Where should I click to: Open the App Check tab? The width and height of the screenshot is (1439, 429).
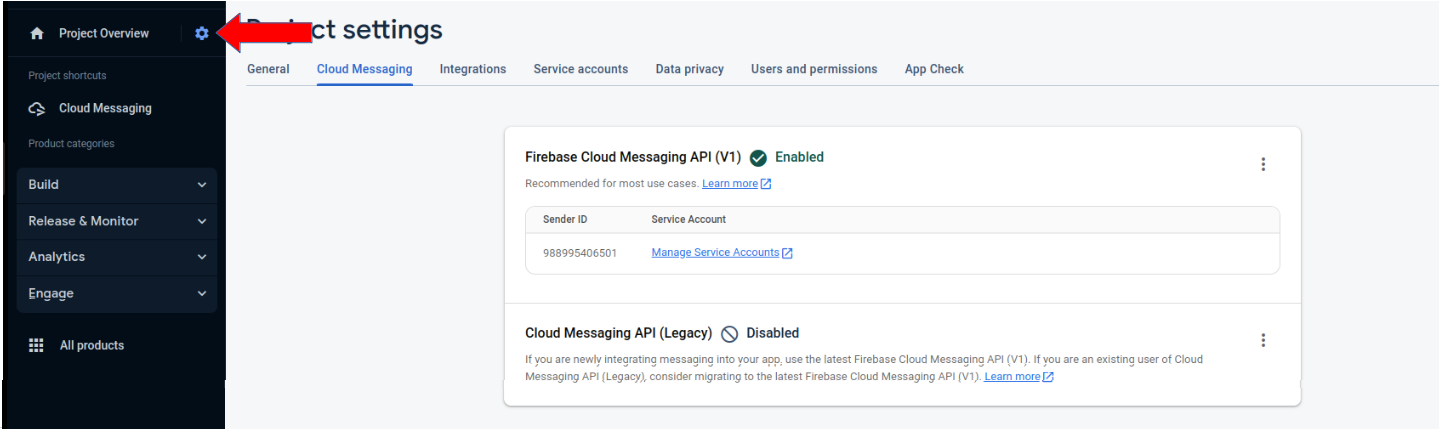coord(934,69)
